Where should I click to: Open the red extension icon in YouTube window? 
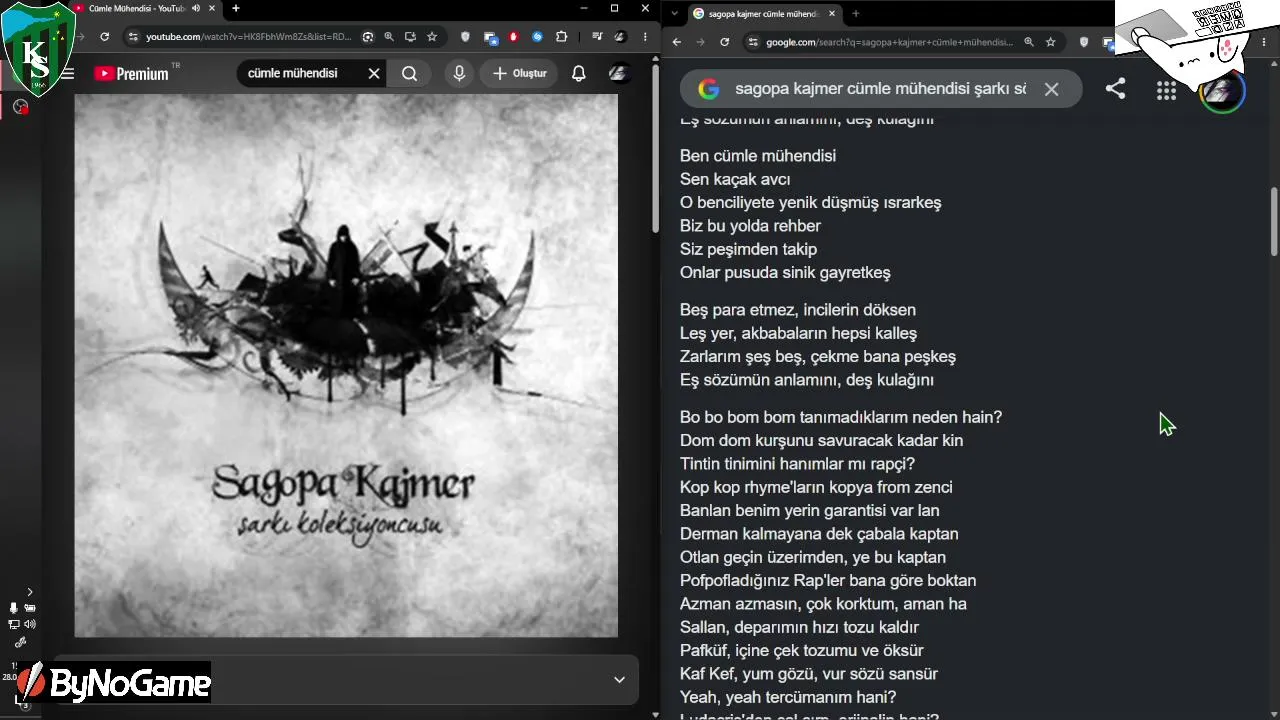514,37
